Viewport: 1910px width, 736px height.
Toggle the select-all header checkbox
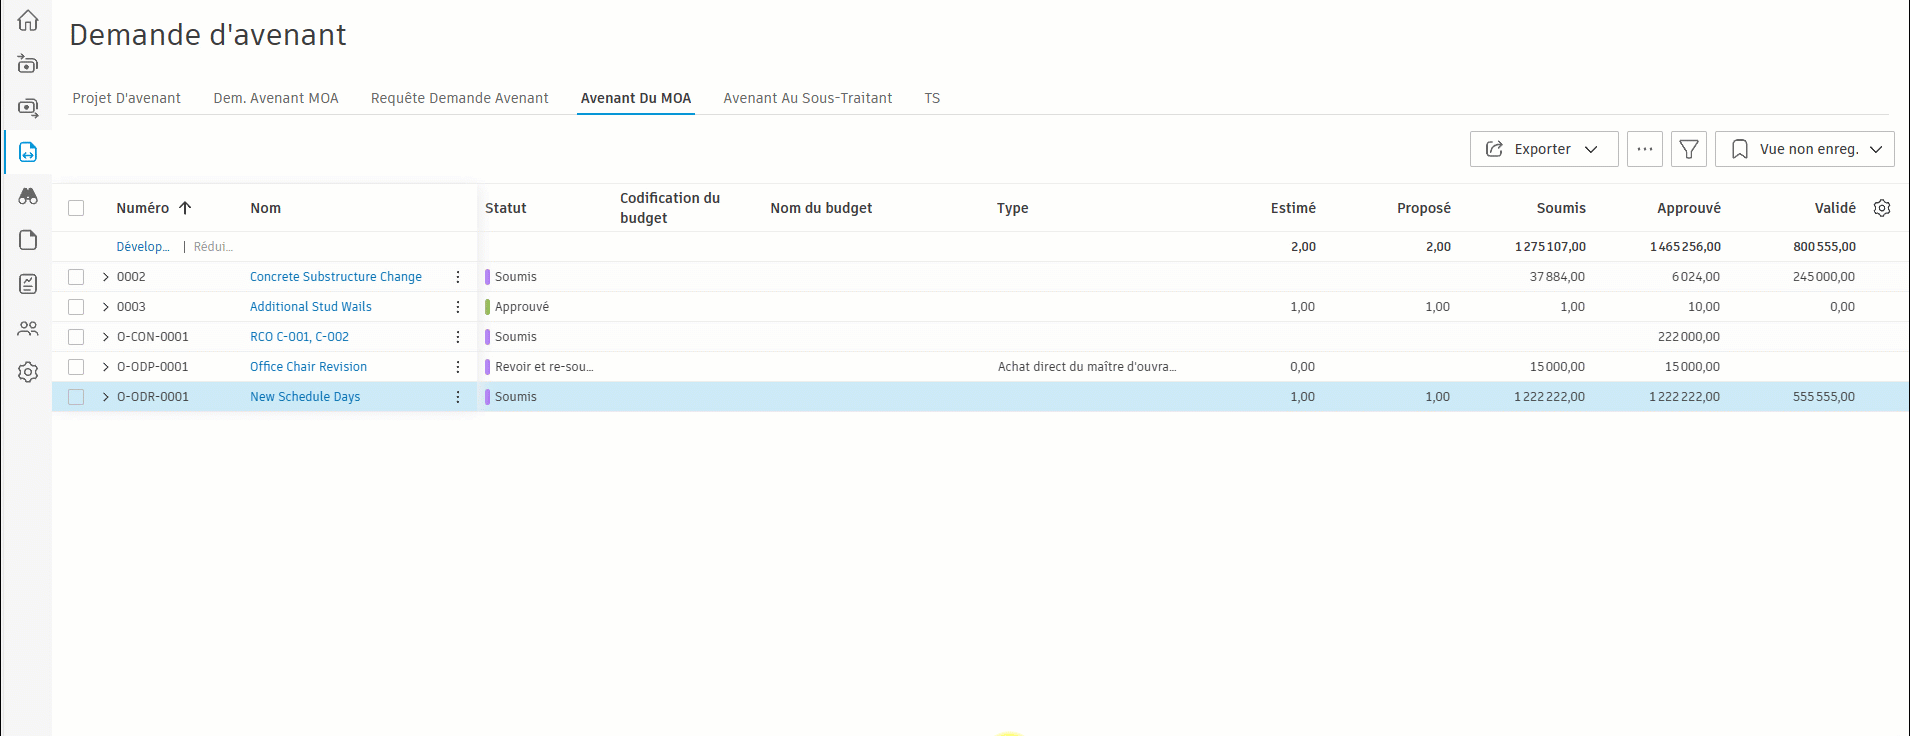click(x=76, y=208)
